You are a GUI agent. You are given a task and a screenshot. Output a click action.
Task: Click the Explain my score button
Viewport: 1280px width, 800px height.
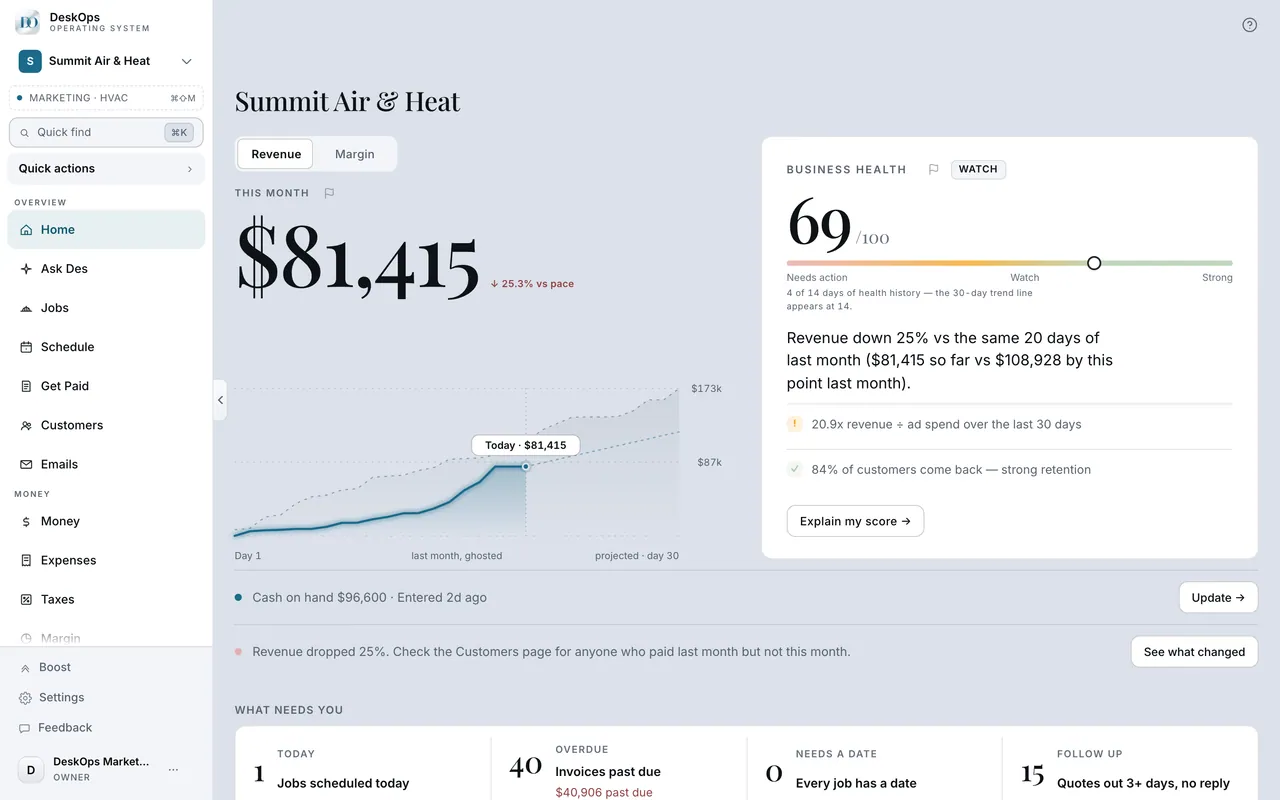(855, 521)
